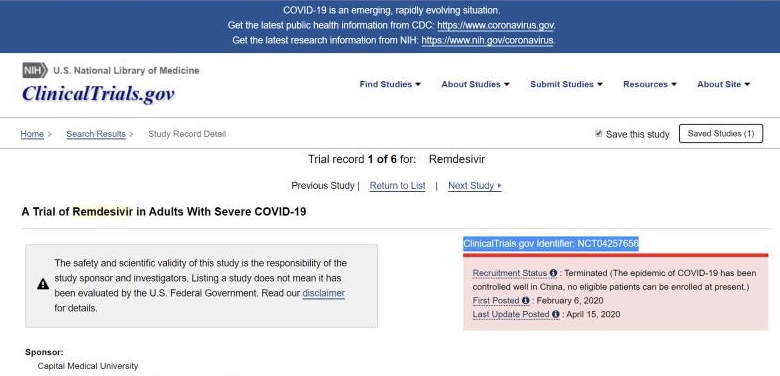Click the NIH logo badge
This screenshot has height=376, width=780.
pyautogui.click(x=35, y=70)
